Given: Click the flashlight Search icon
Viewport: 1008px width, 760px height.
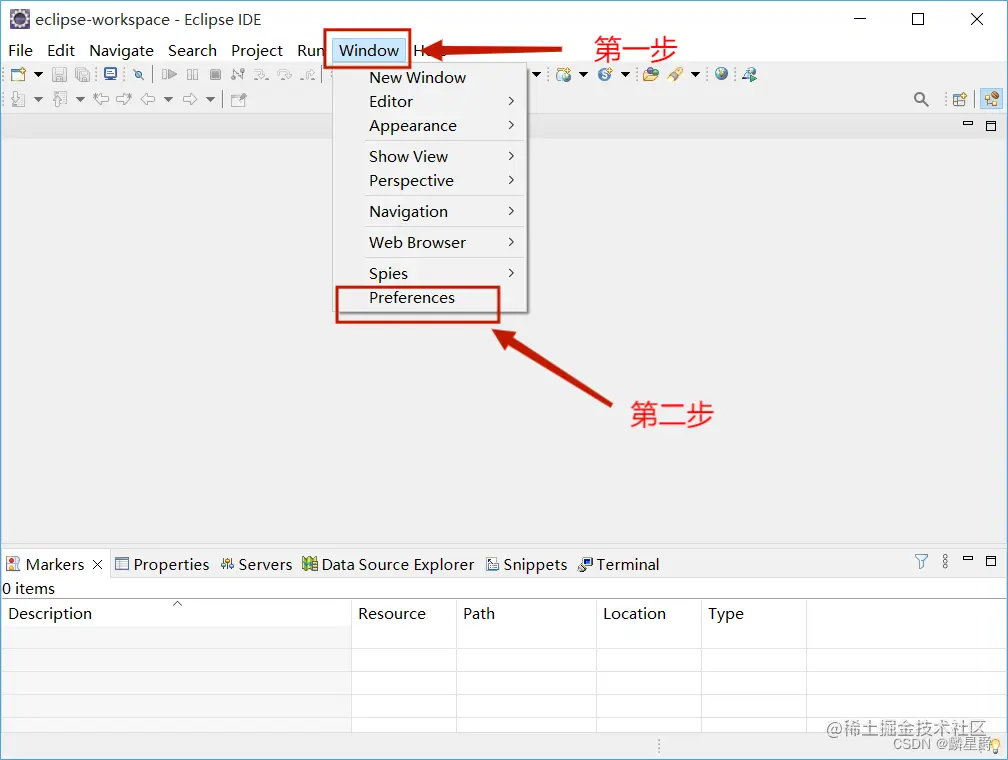Looking at the screenshot, I should coord(674,75).
